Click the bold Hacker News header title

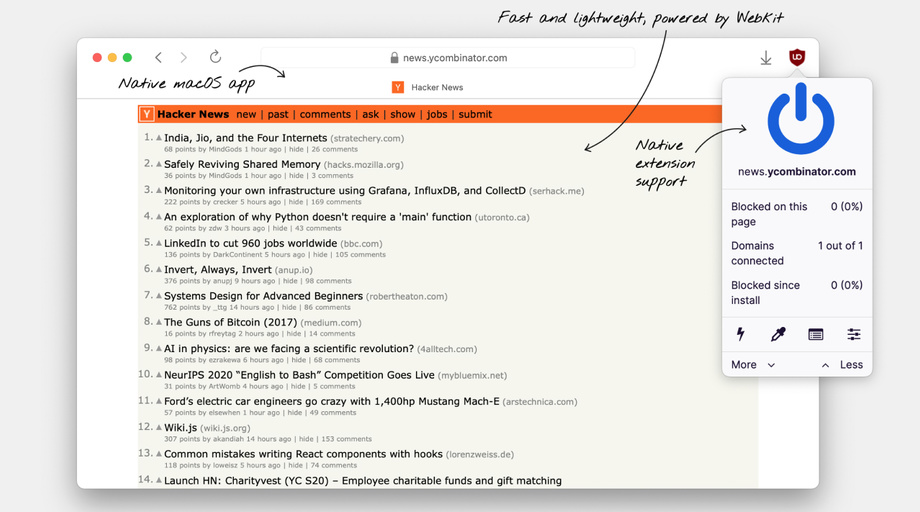pyautogui.click(x=193, y=114)
